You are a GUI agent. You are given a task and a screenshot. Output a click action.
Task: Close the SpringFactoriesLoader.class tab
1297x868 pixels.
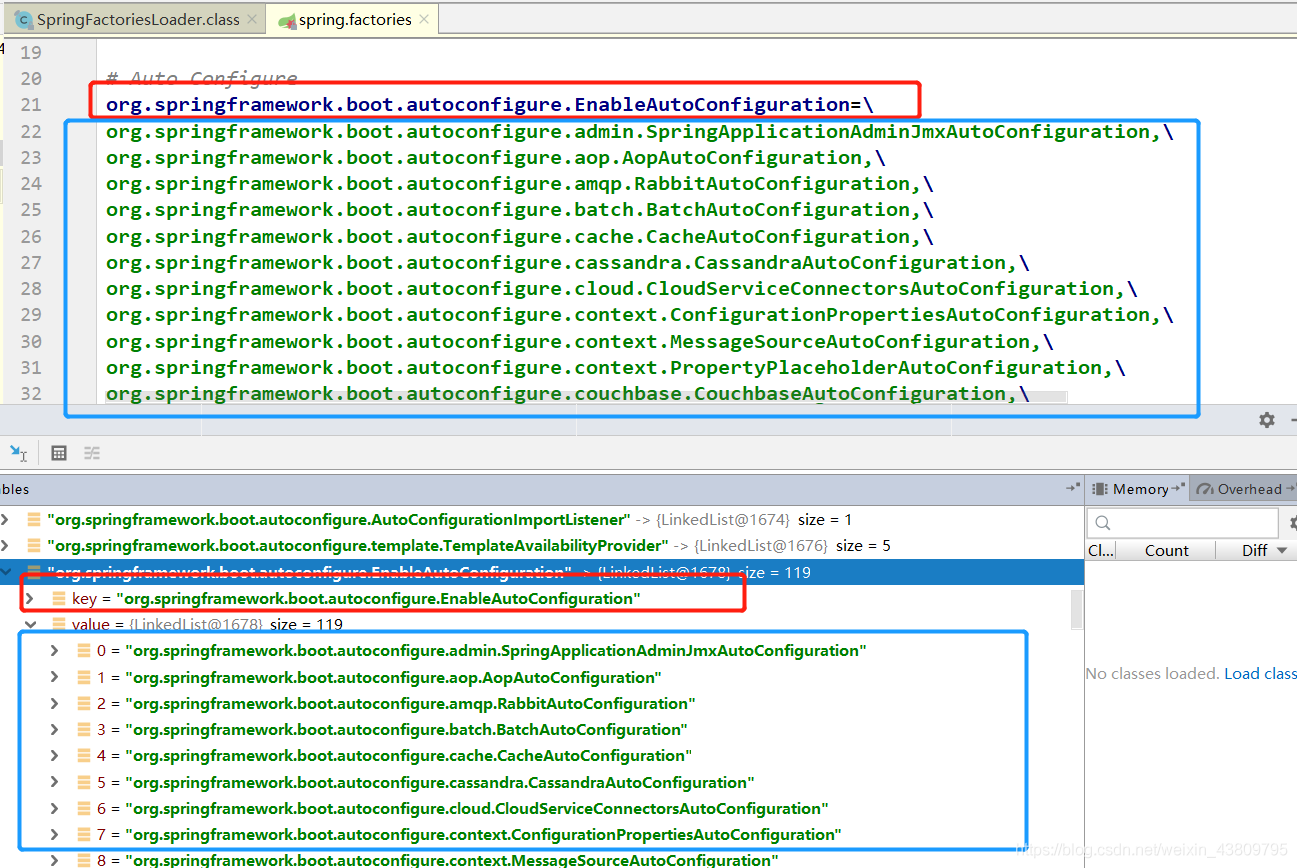(x=250, y=20)
